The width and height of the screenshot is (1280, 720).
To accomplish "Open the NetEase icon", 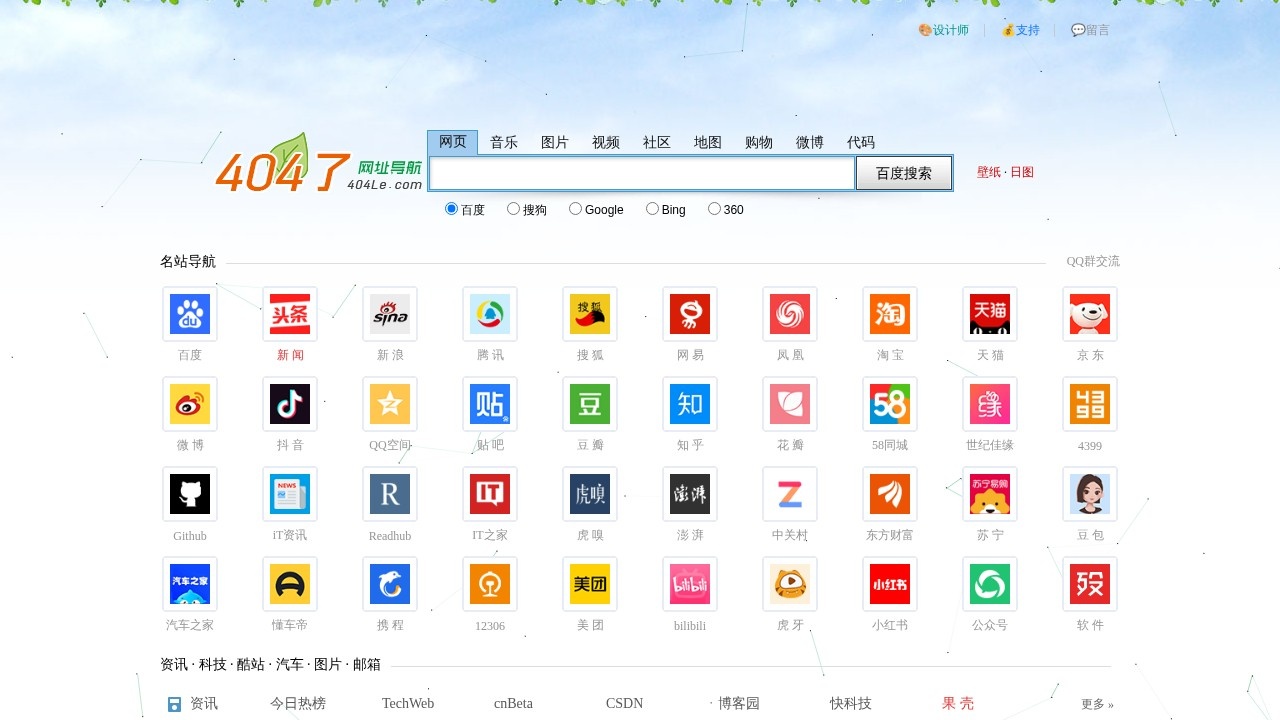I will [690, 314].
